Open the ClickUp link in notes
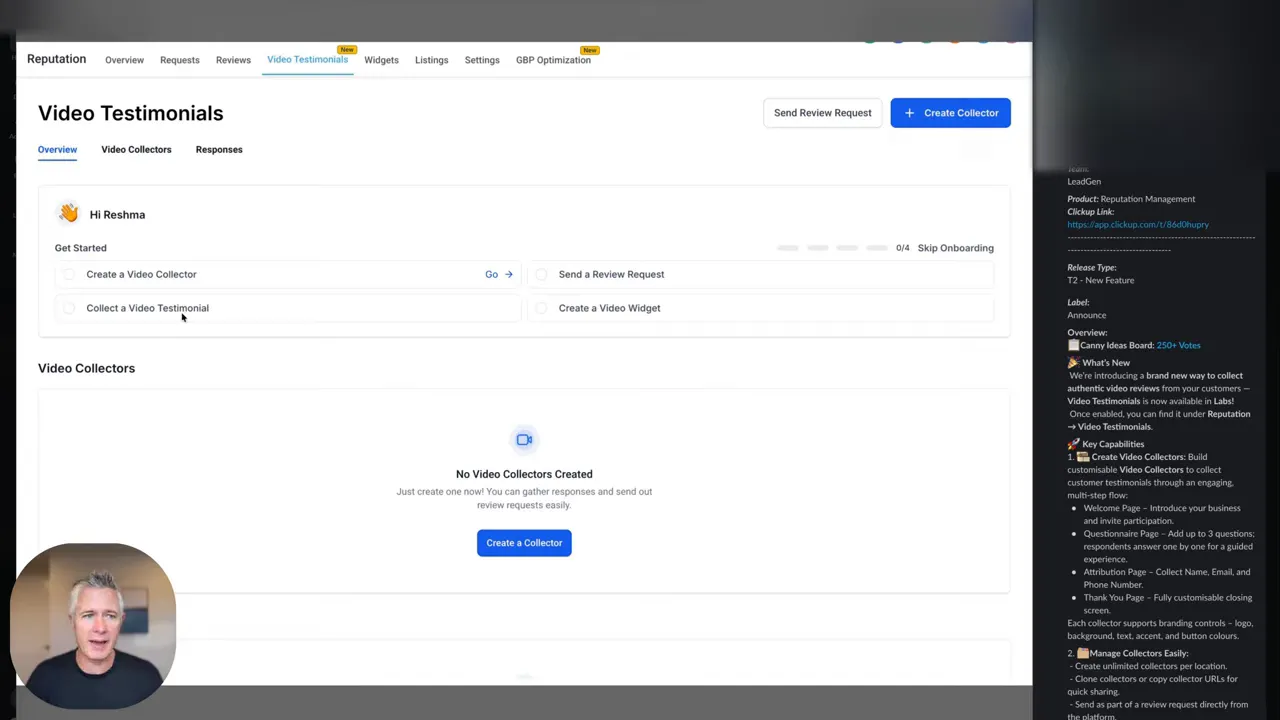The image size is (1280, 720). point(1138,225)
